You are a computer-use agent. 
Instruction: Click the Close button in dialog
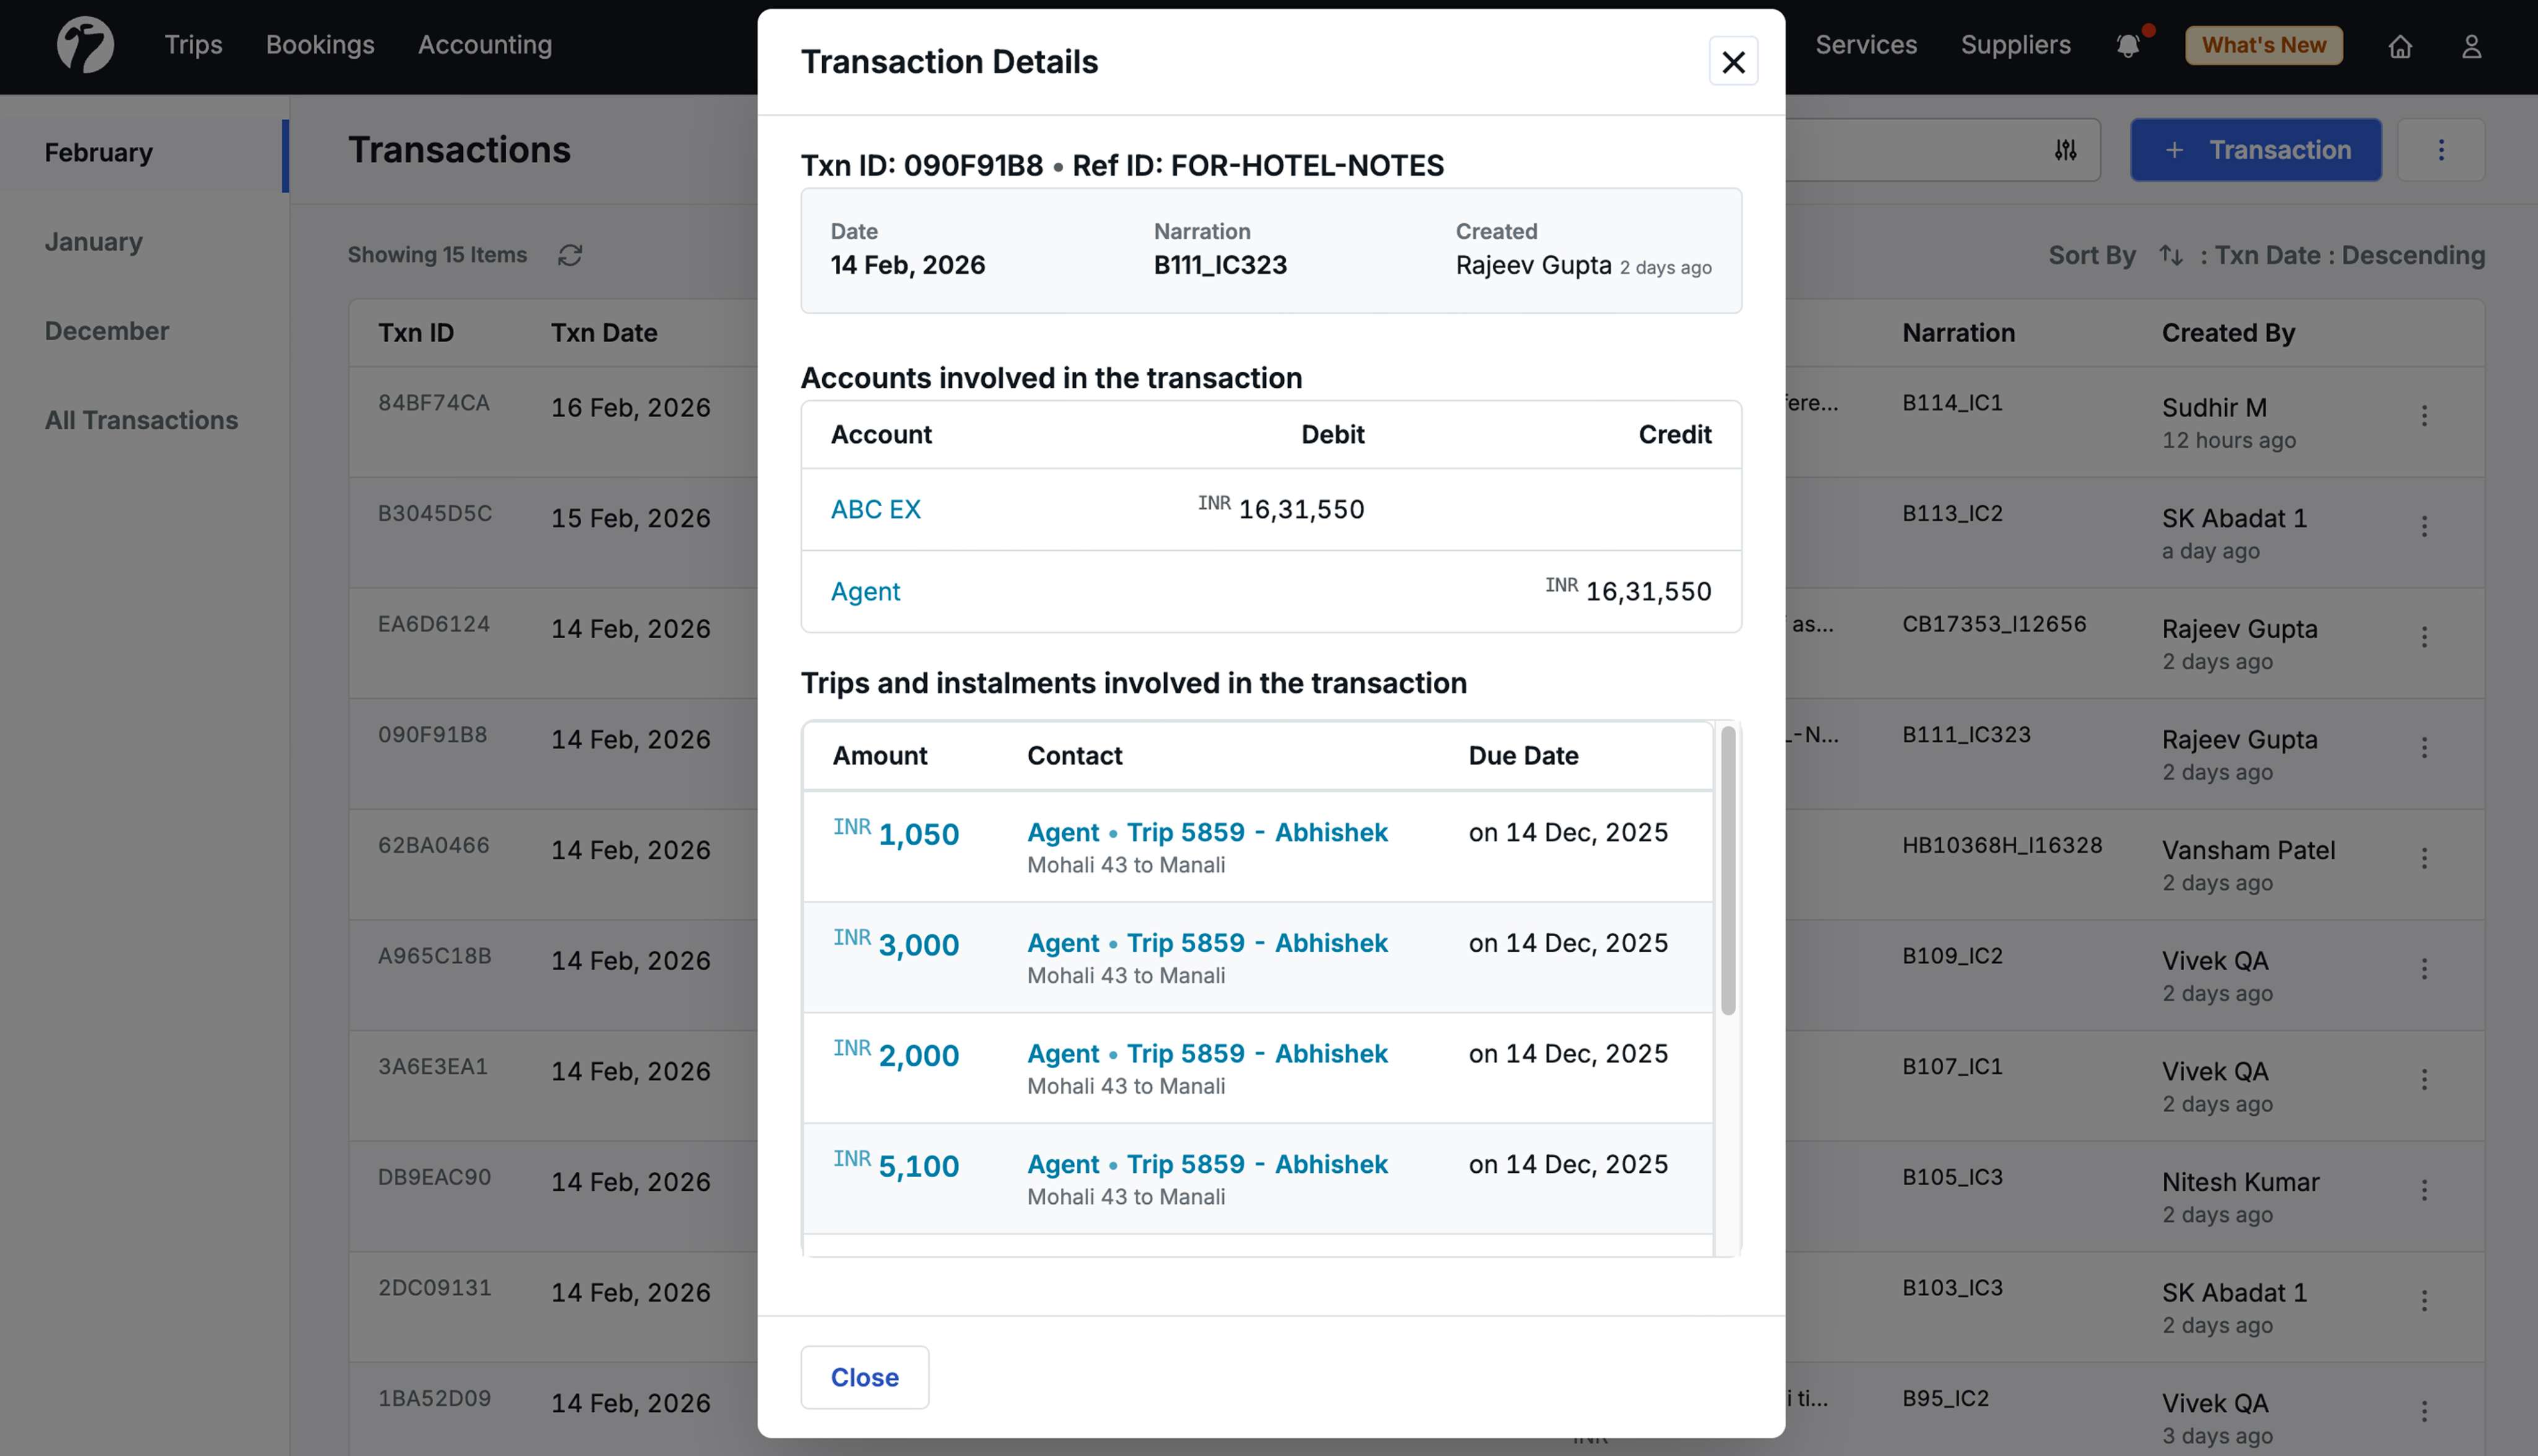pyautogui.click(x=864, y=1377)
